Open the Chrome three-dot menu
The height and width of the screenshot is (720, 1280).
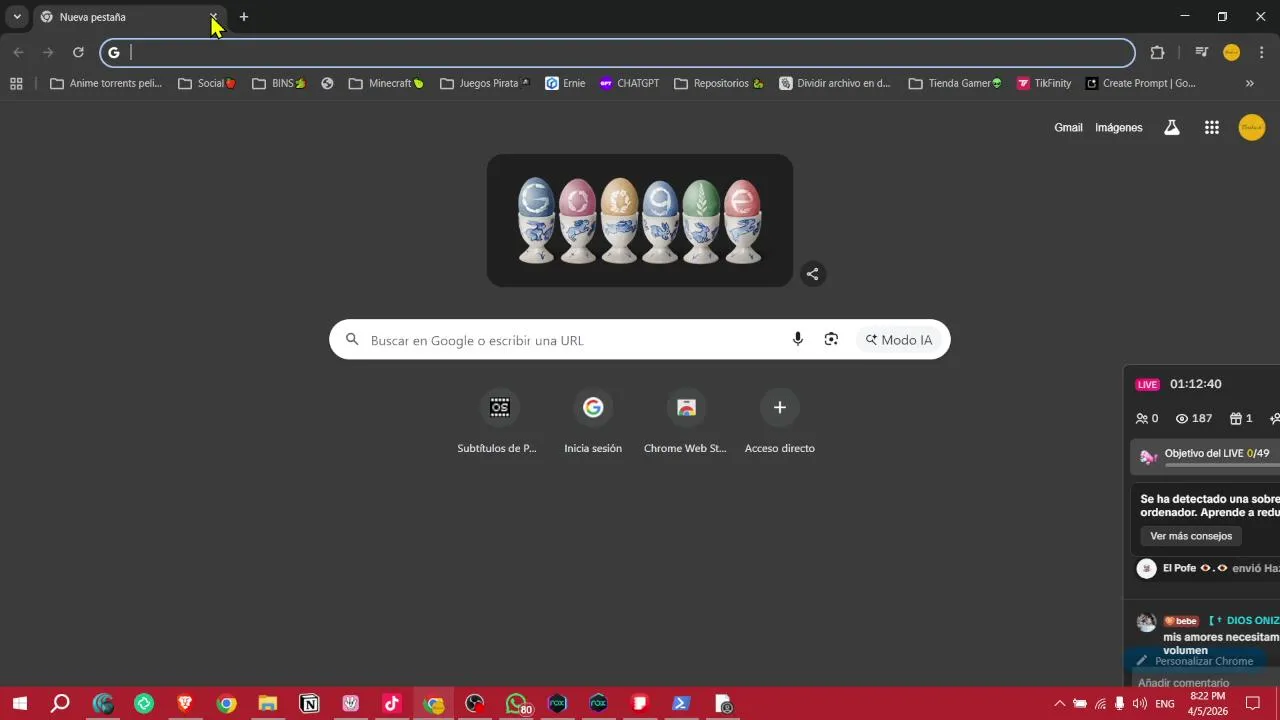(x=1261, y=53)
